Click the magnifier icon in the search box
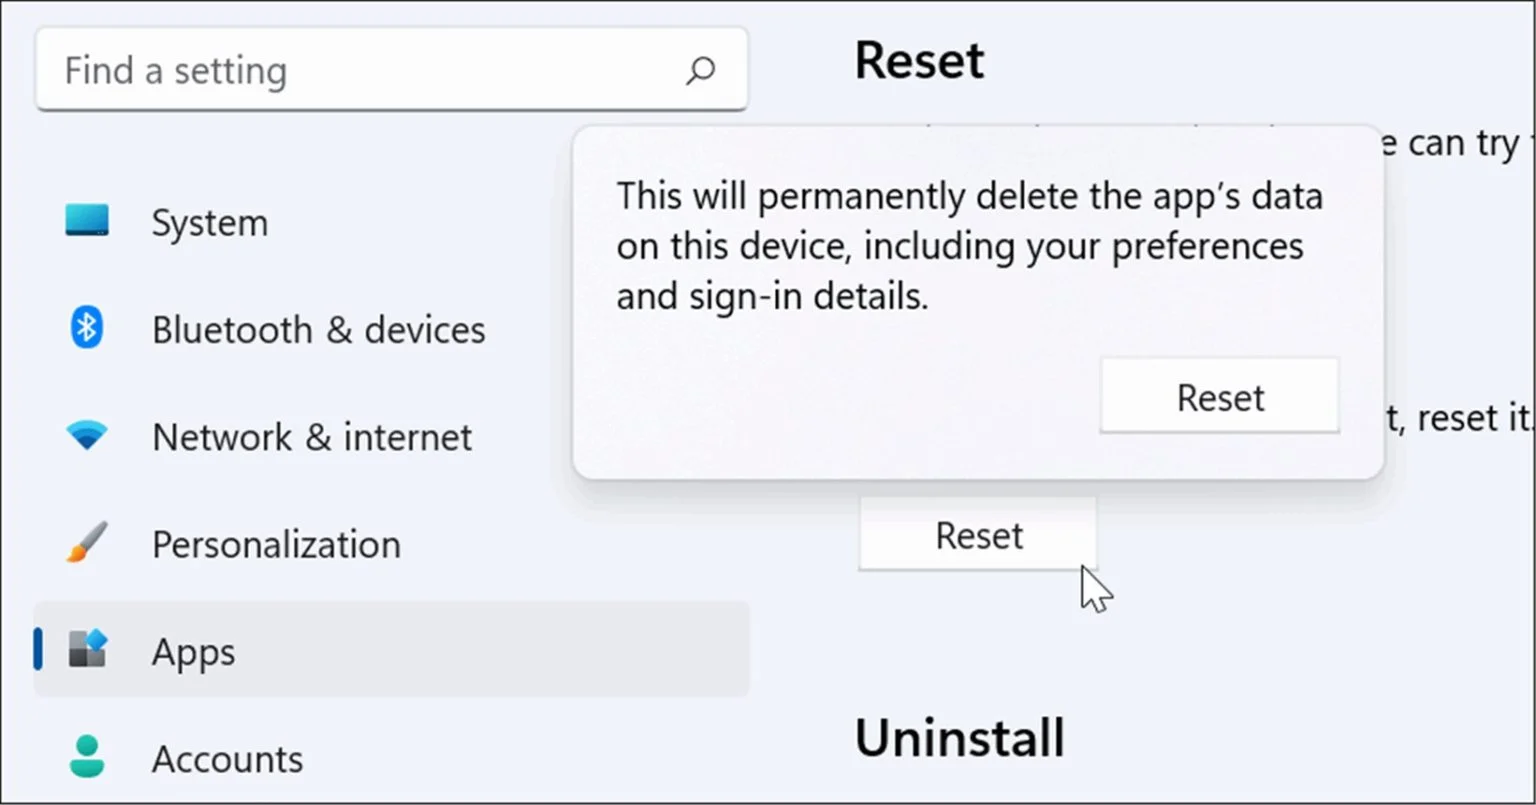 point(700,70)
